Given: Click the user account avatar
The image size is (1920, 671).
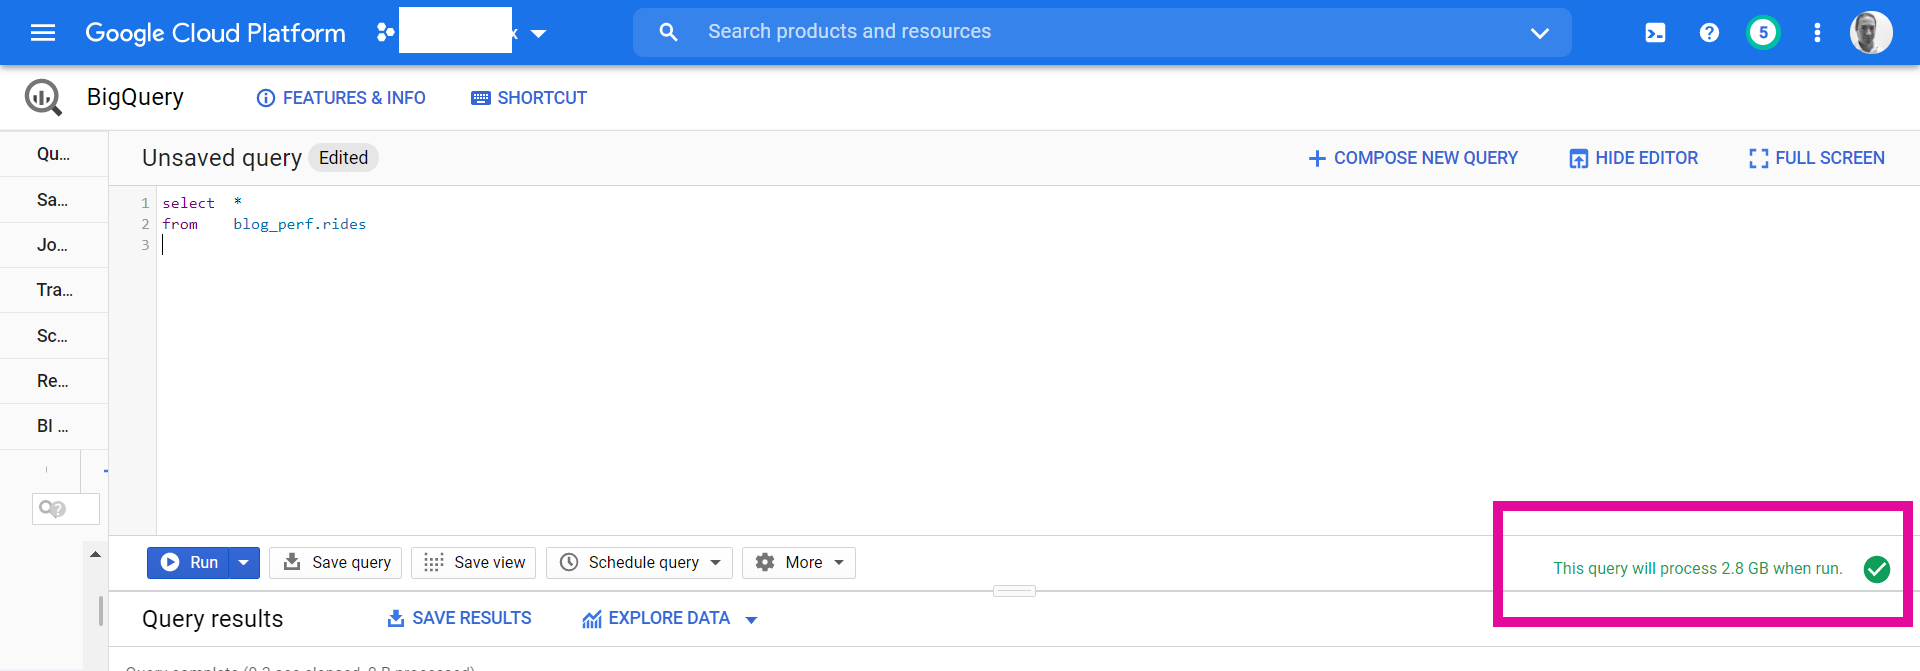Looking at the screenshot, I should [x=1870, y=33].
